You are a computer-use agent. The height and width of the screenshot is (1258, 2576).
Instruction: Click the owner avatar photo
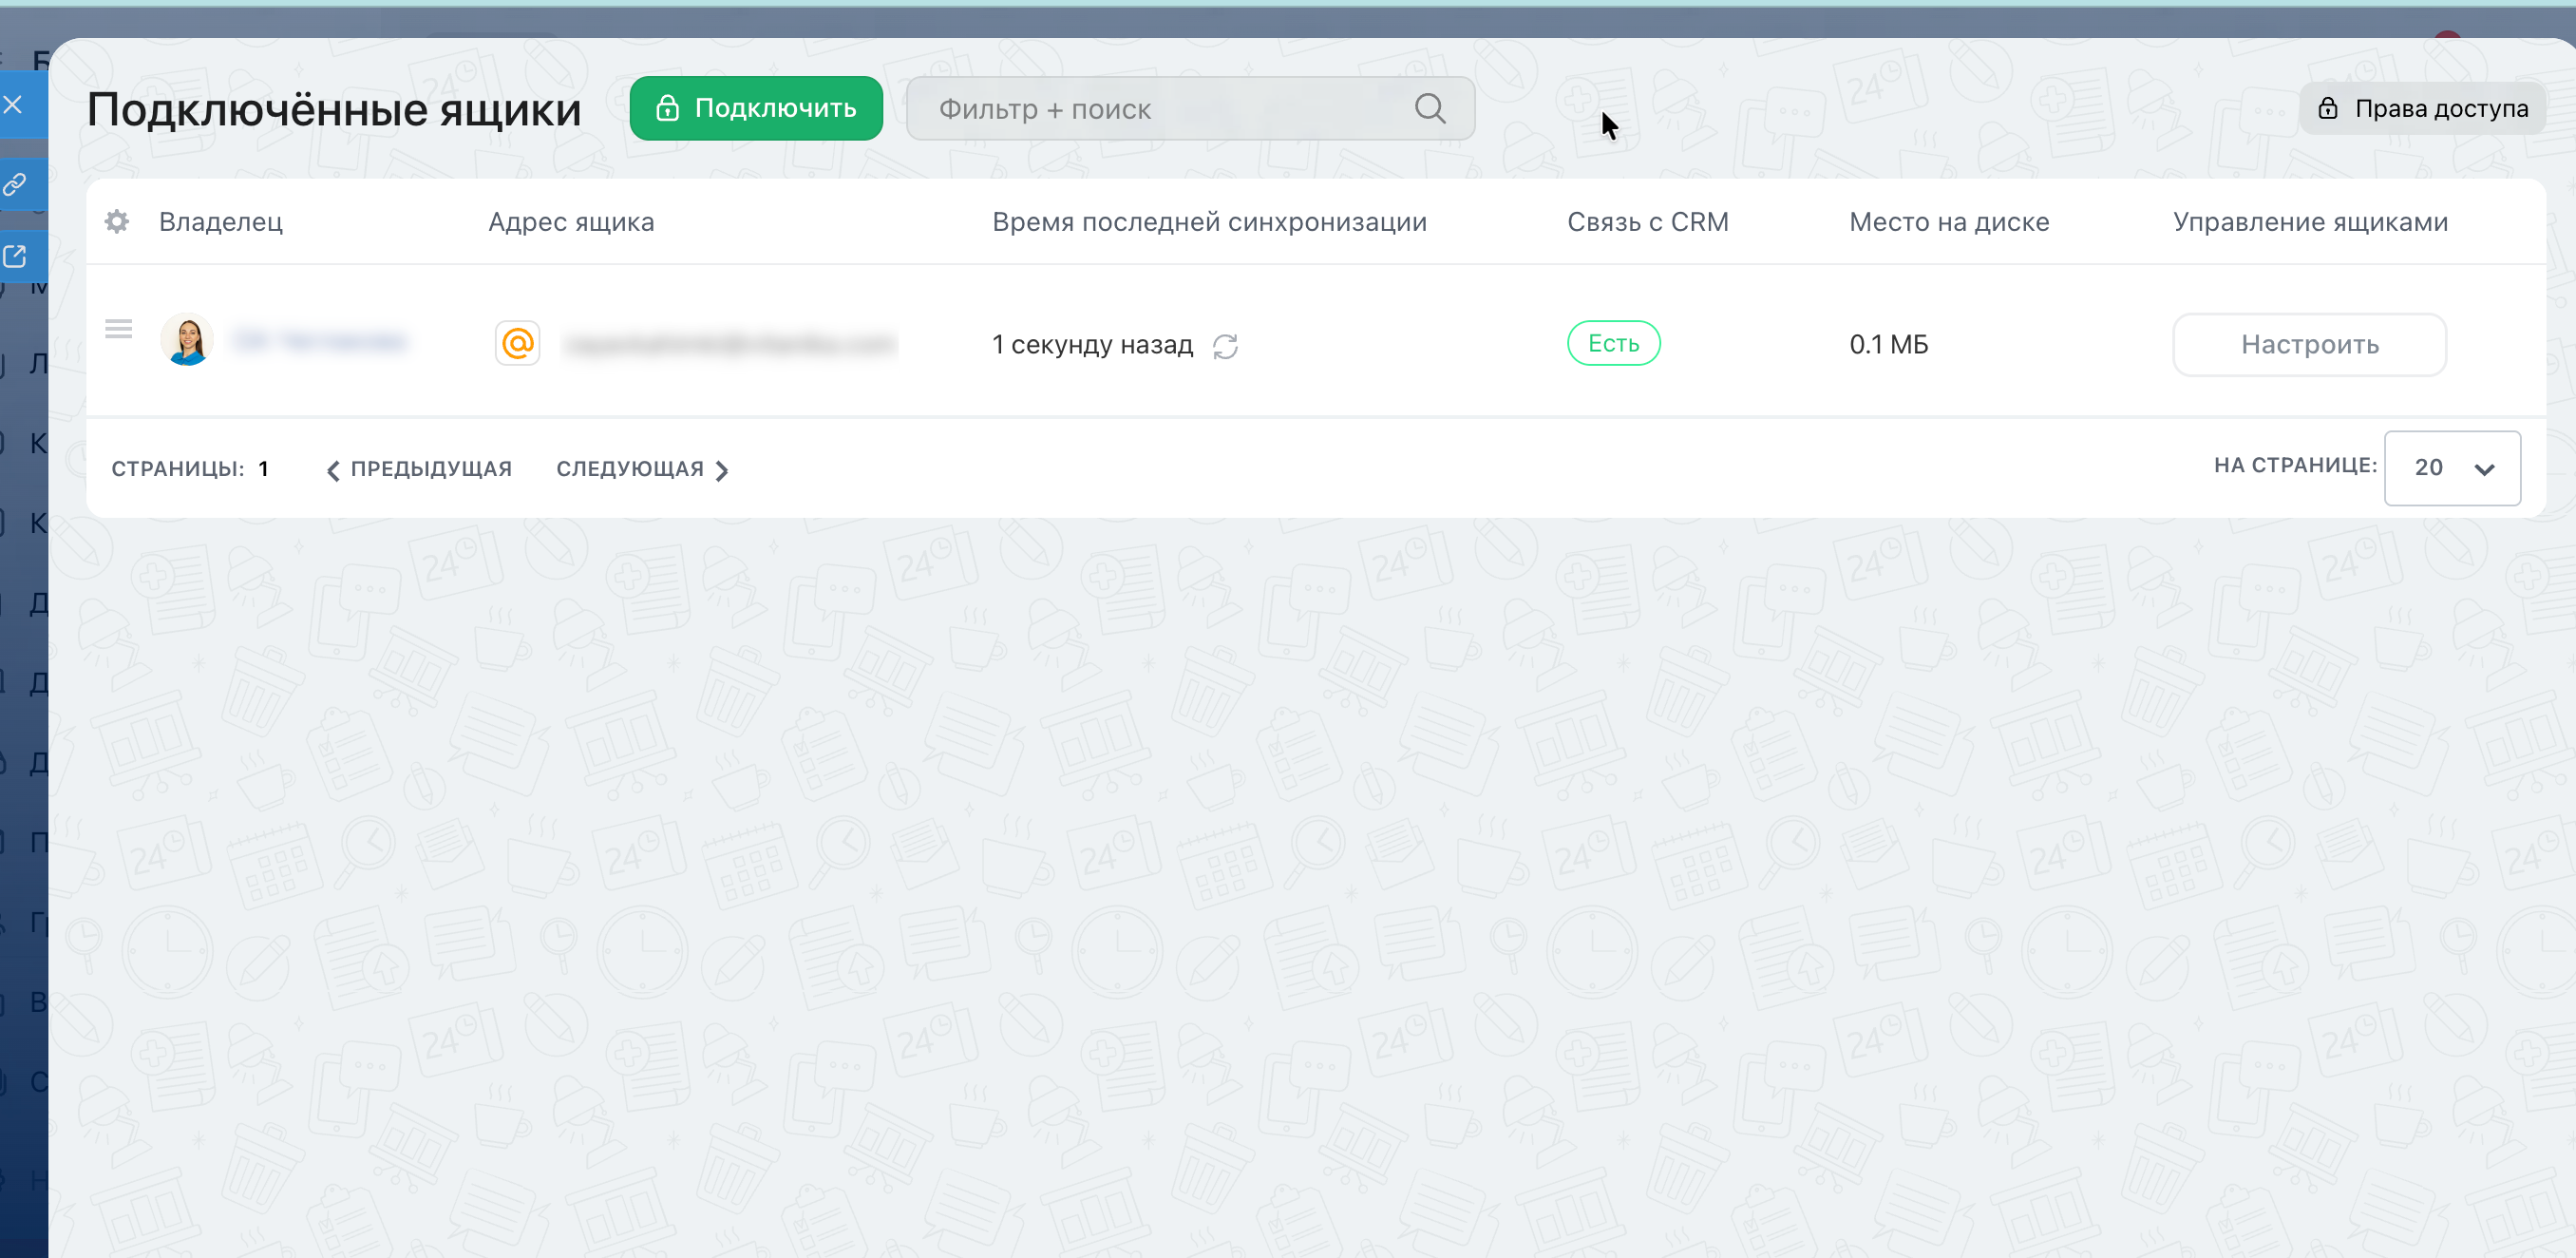[x=187, y=340]
